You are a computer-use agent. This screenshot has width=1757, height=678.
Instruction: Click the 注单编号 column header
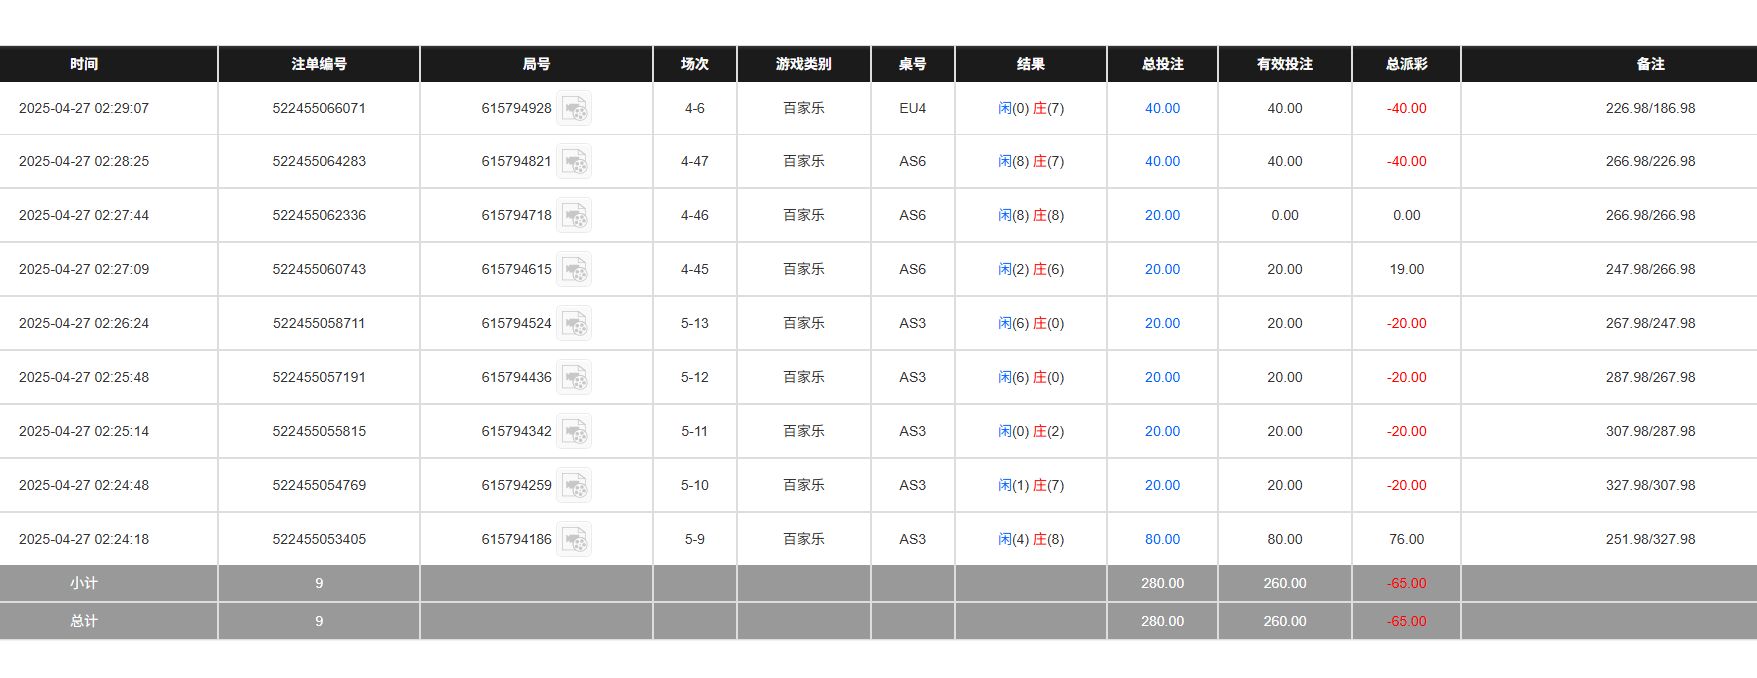click(318, 63)
